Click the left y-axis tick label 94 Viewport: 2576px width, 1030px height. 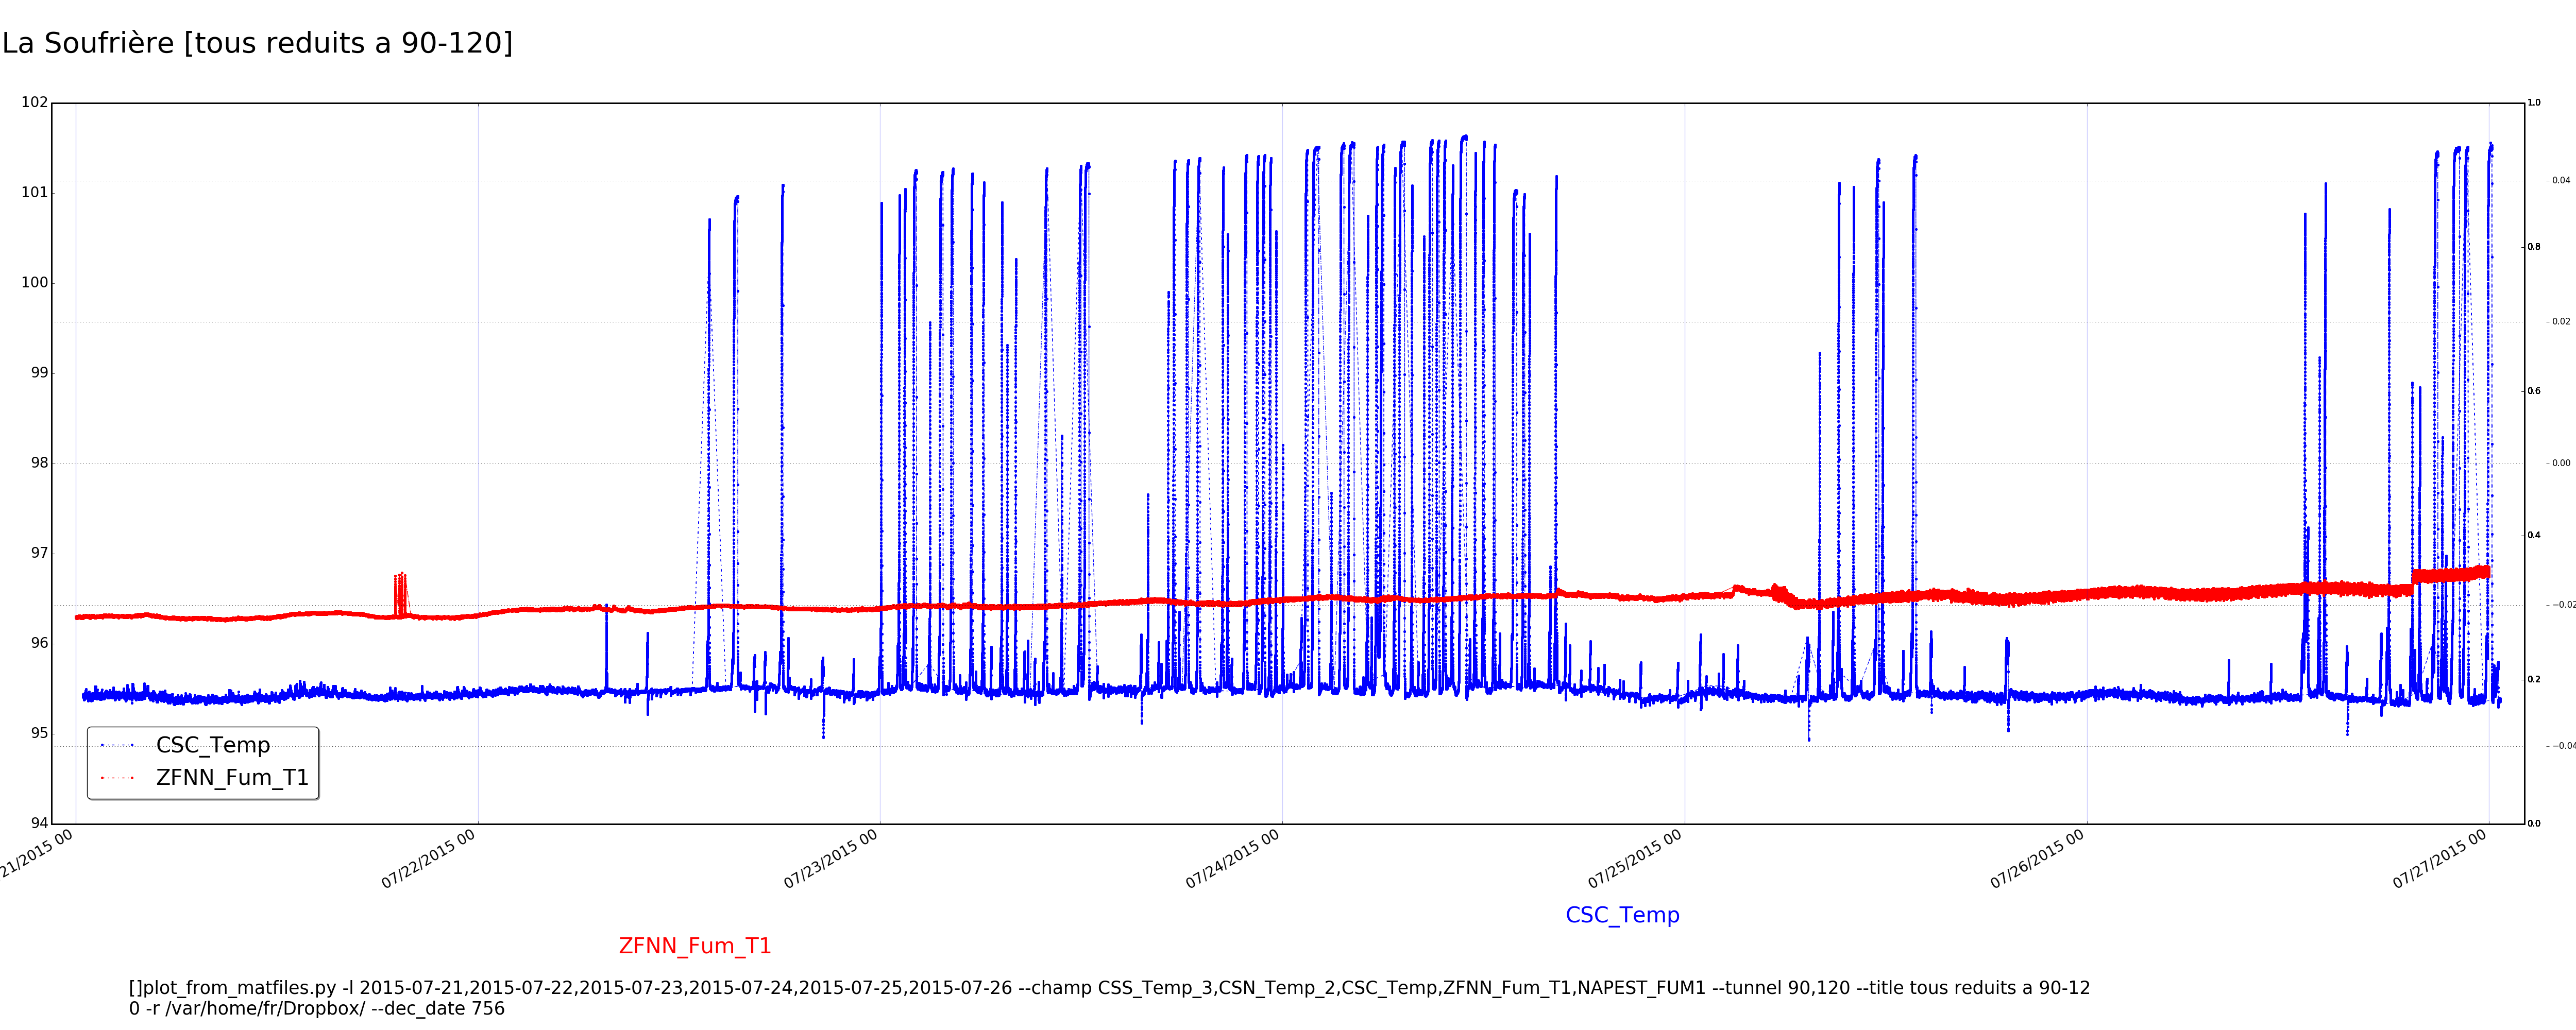39,823
